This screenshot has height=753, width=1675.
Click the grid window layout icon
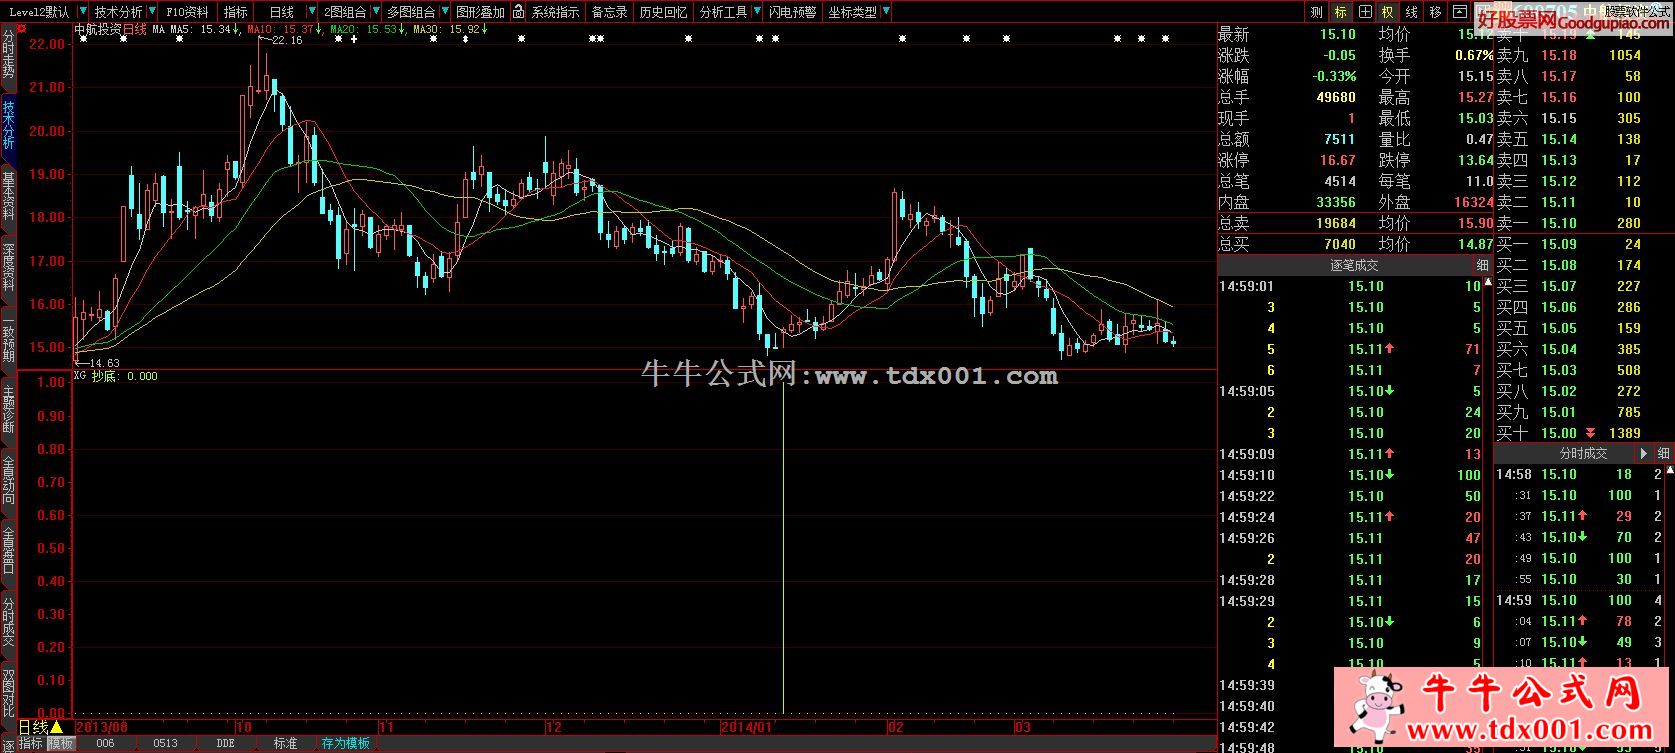click(1364, 12)
